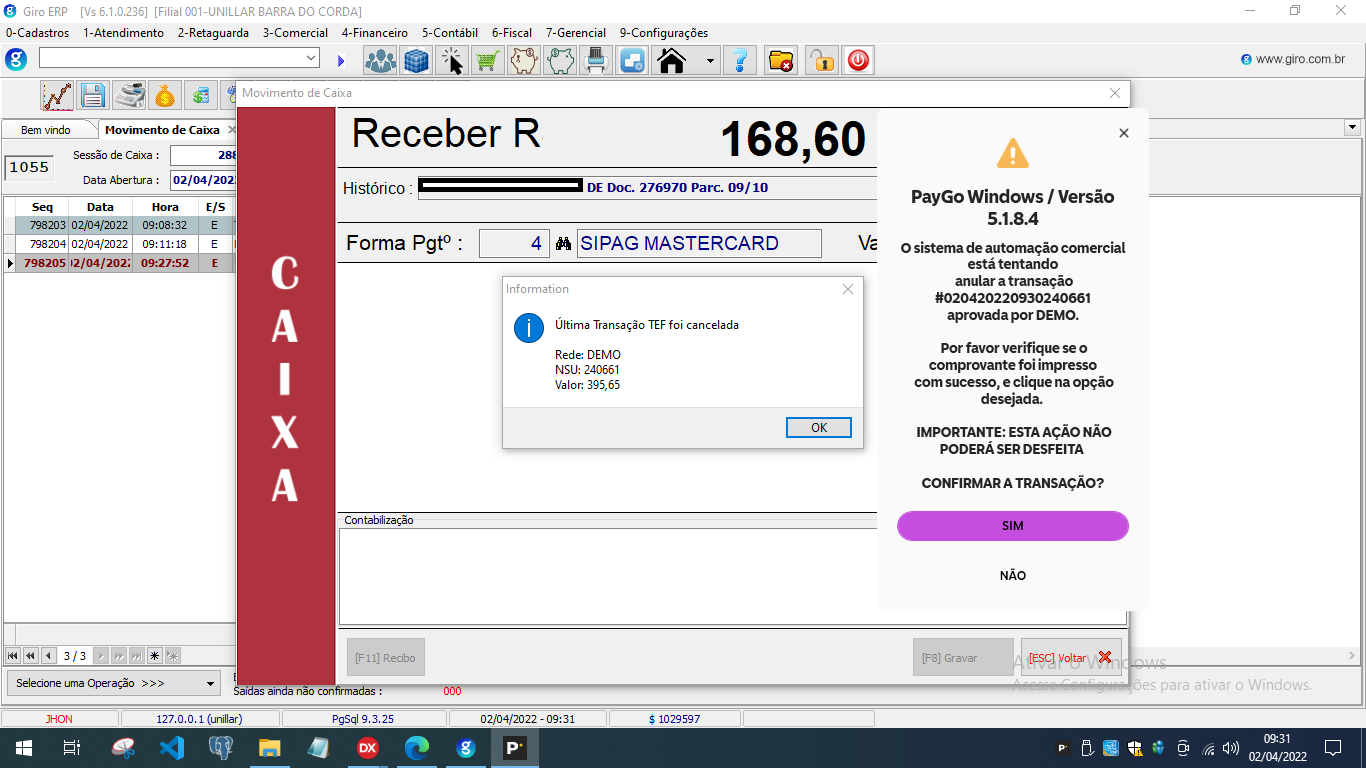Click the blue cube stock icon
1366x768 pixels.
click(416, 61)
